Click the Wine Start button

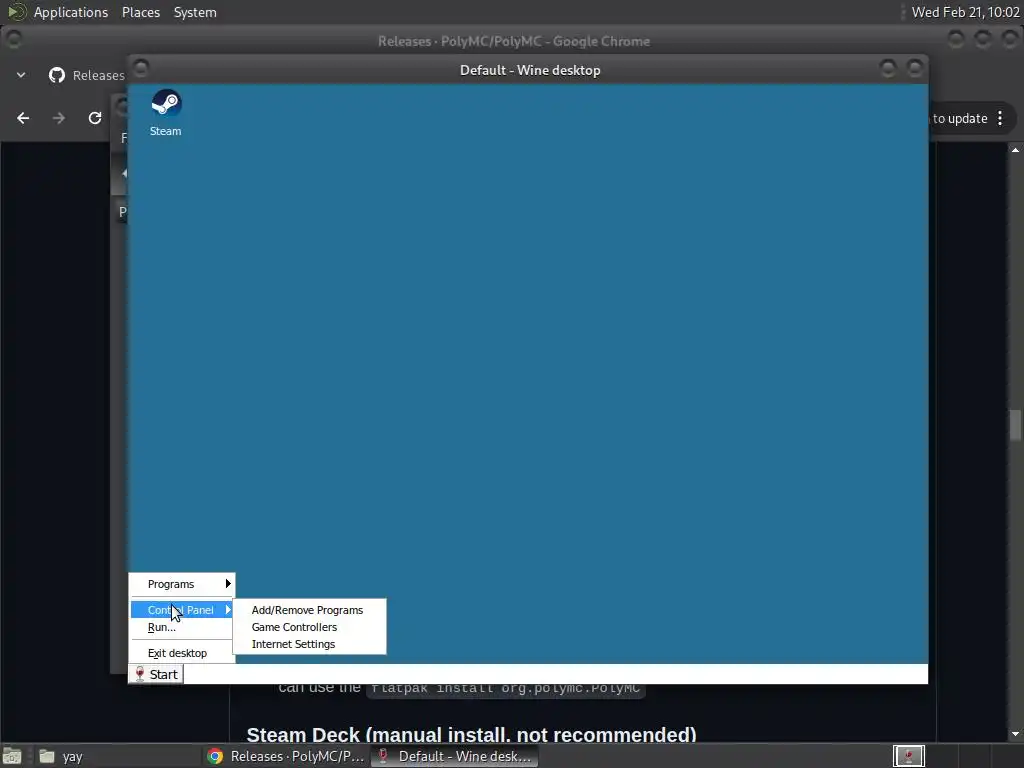[156, 674]
